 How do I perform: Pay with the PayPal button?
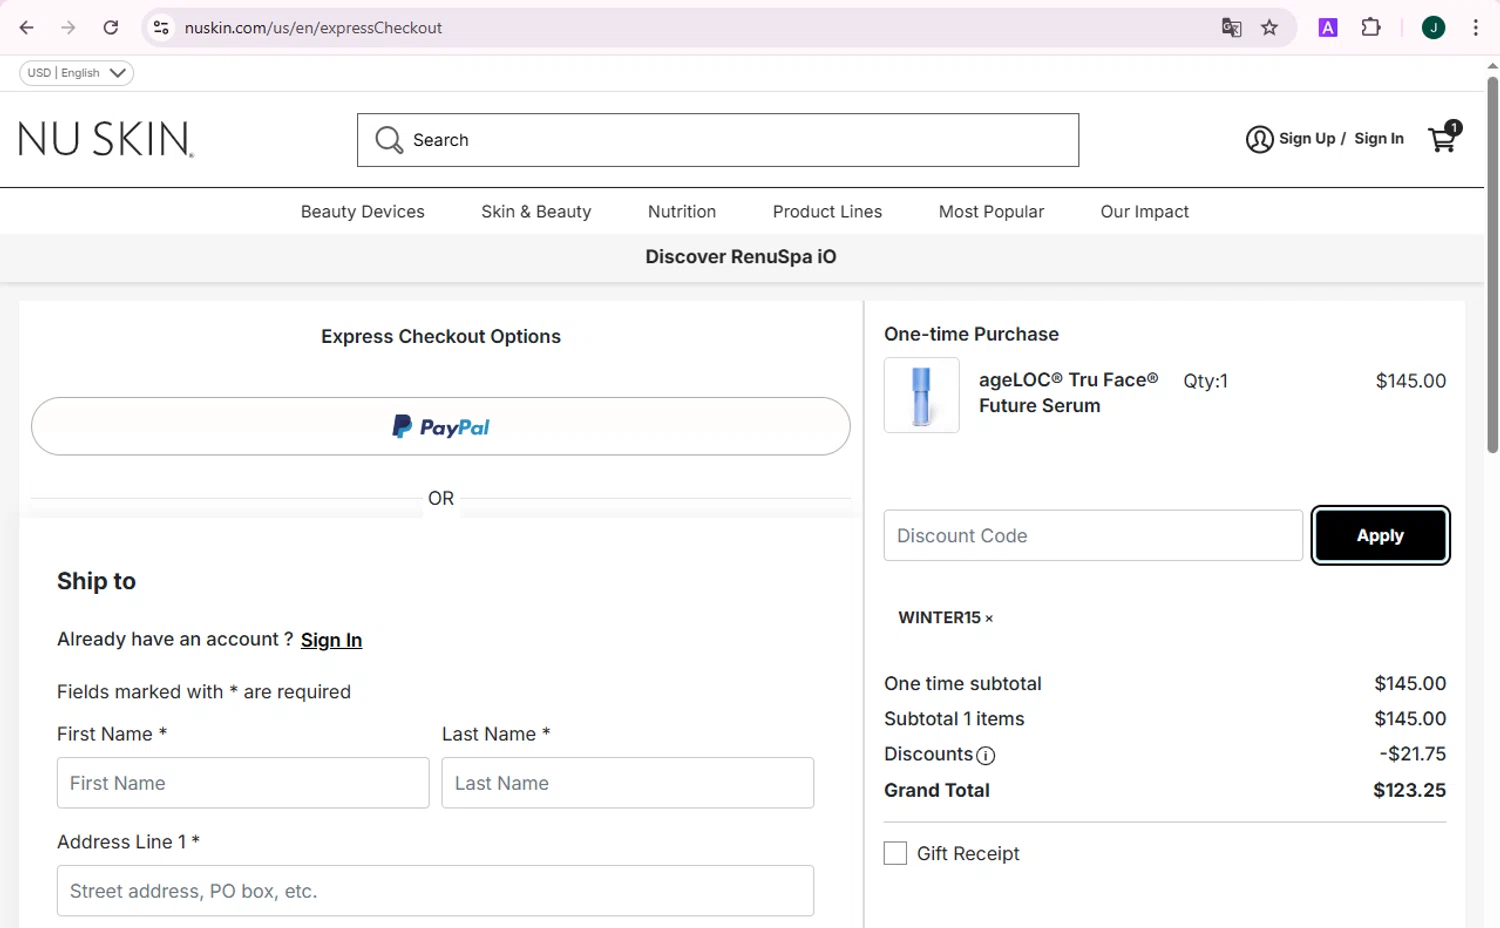coord(441,427)
